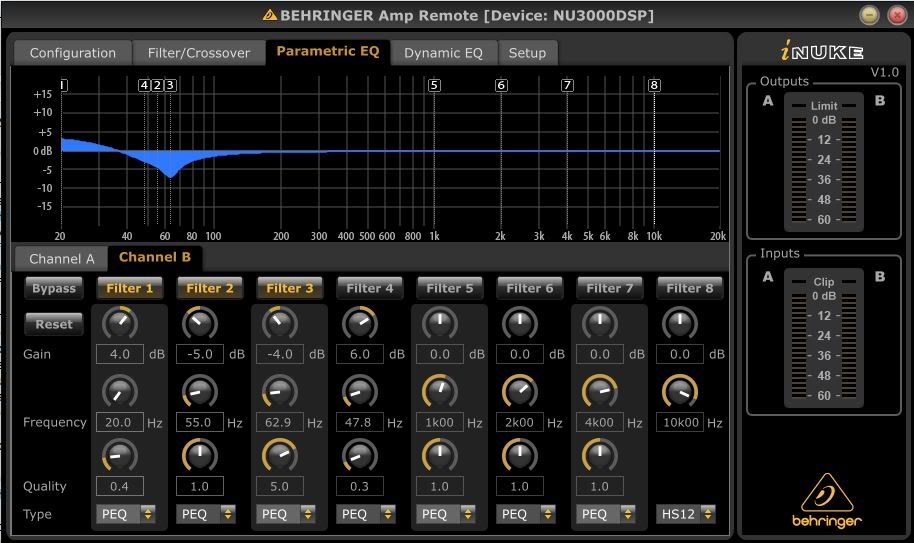
Task: Toggle Filter 2 on or off
Action: [210, 288]
